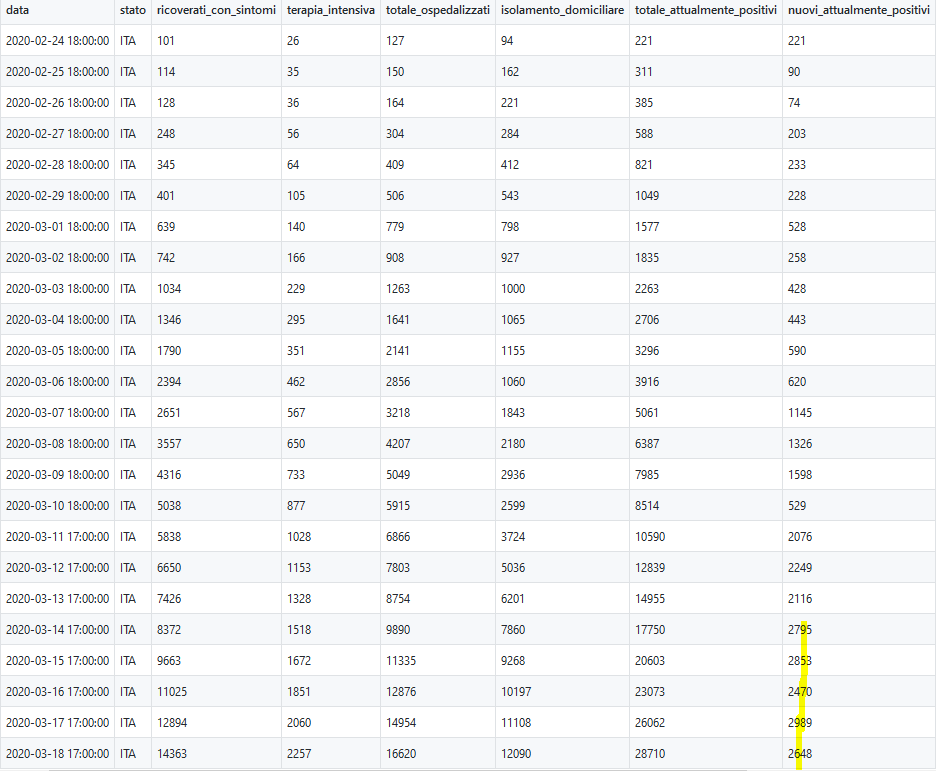The image size is (936, 771).
Task: Click ricoverati value 4316
Action: tap(169, 475)
